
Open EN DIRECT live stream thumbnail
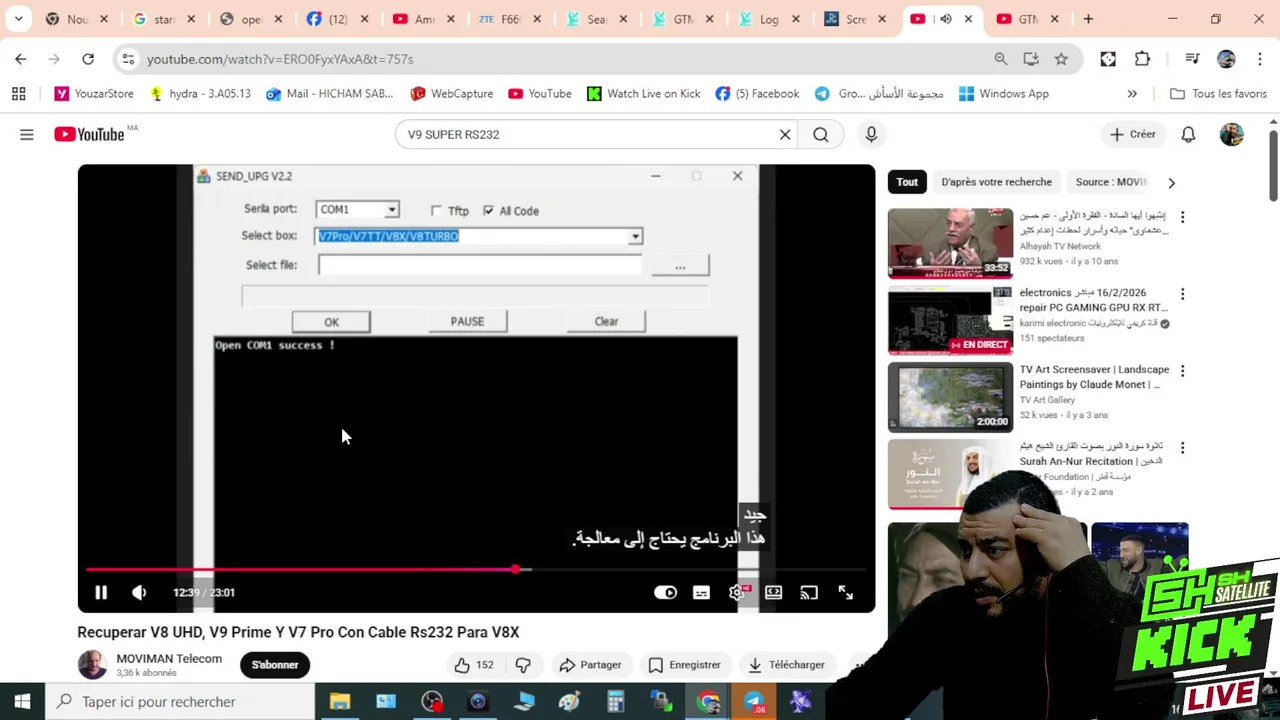[x=950, y=320]
